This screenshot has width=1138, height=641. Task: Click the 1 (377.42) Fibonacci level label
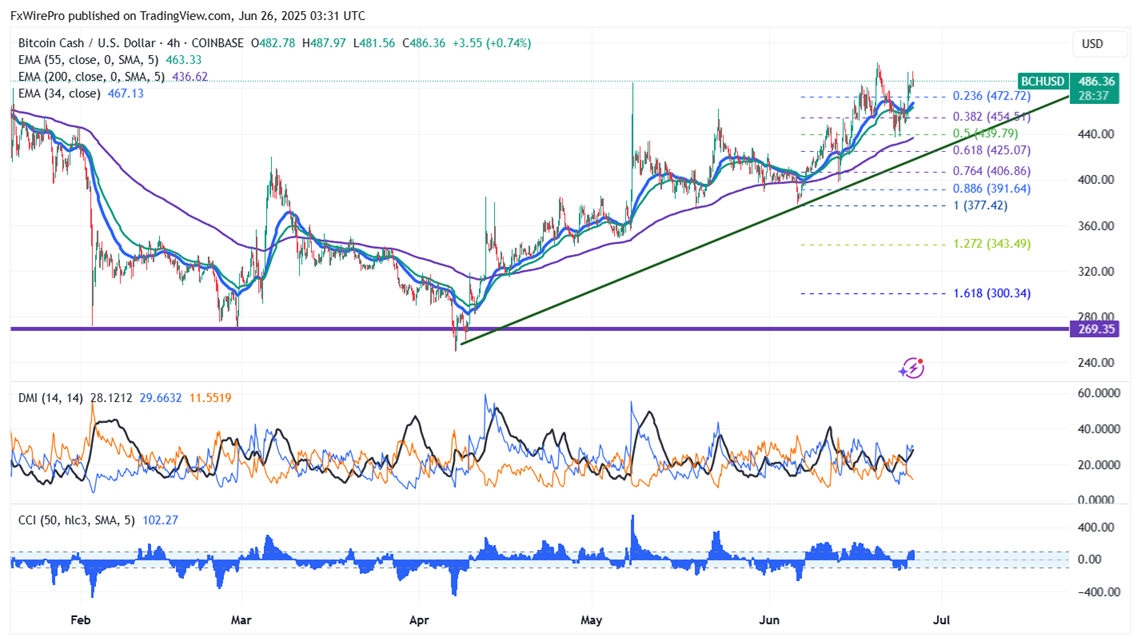point(981,205)
